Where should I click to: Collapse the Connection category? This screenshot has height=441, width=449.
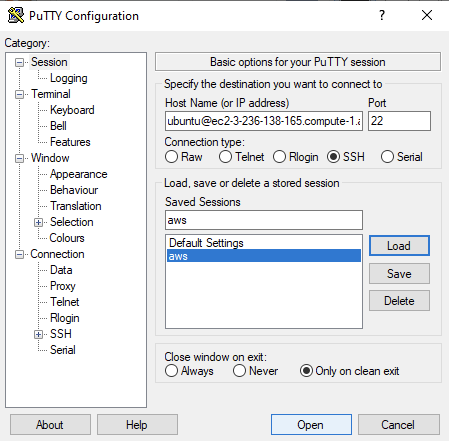click(20, 255)
